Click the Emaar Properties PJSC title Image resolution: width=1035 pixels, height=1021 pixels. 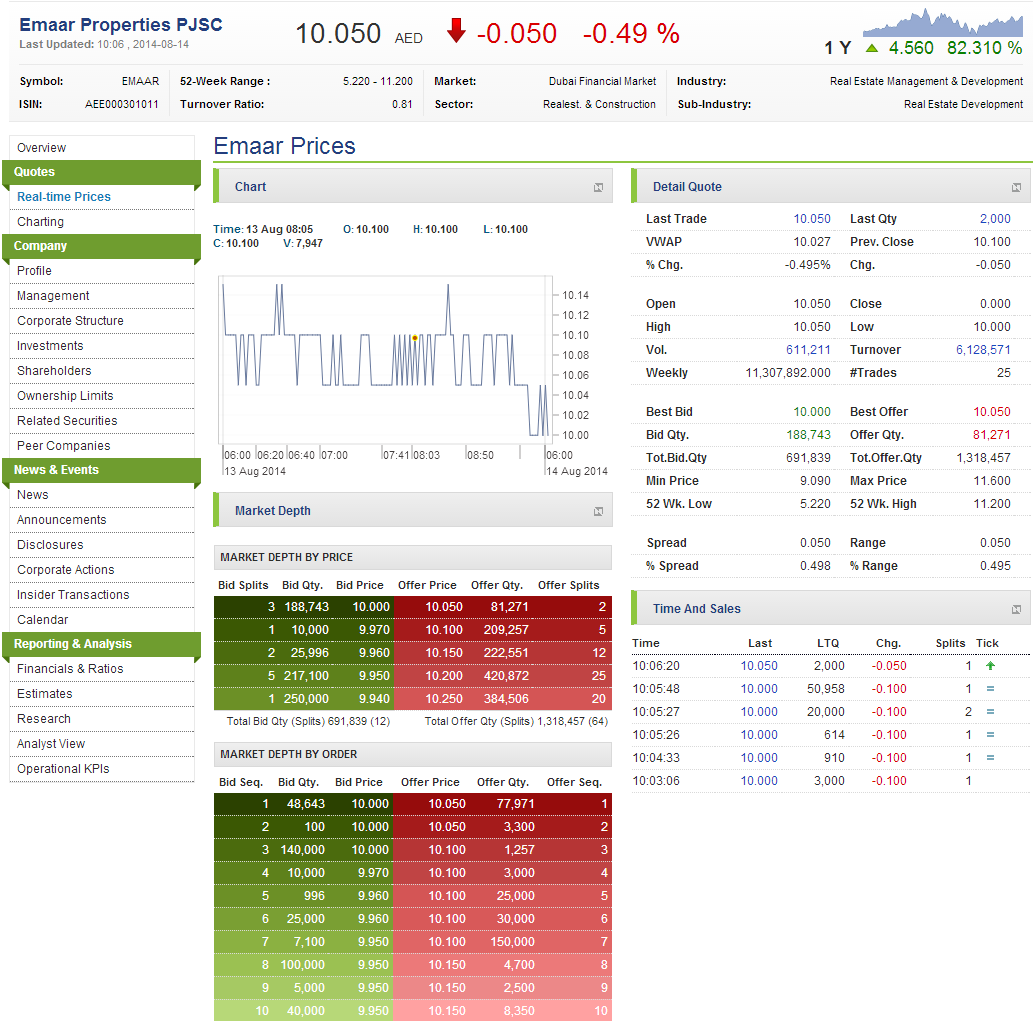[x=121, y=25]
